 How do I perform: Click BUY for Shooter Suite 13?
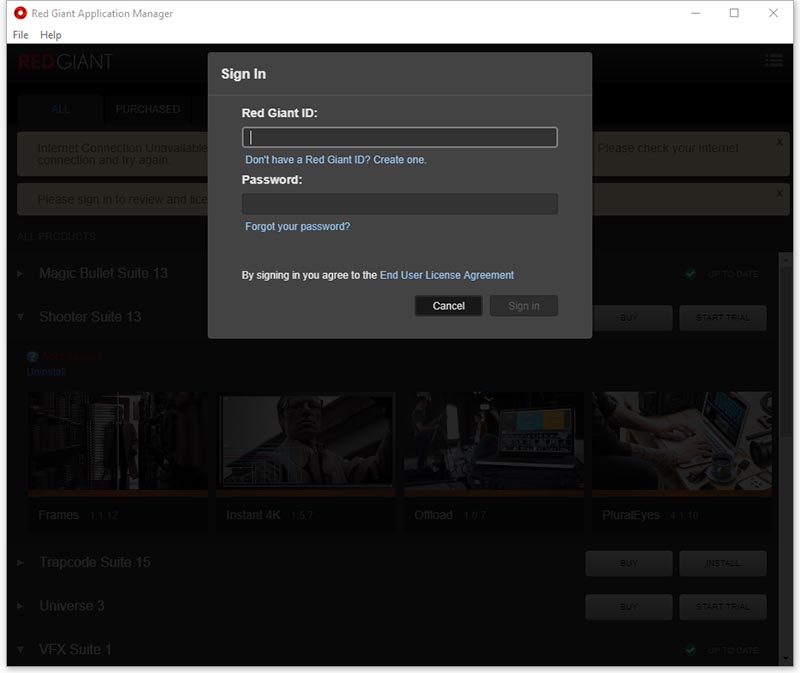click(x=629, y=318)
